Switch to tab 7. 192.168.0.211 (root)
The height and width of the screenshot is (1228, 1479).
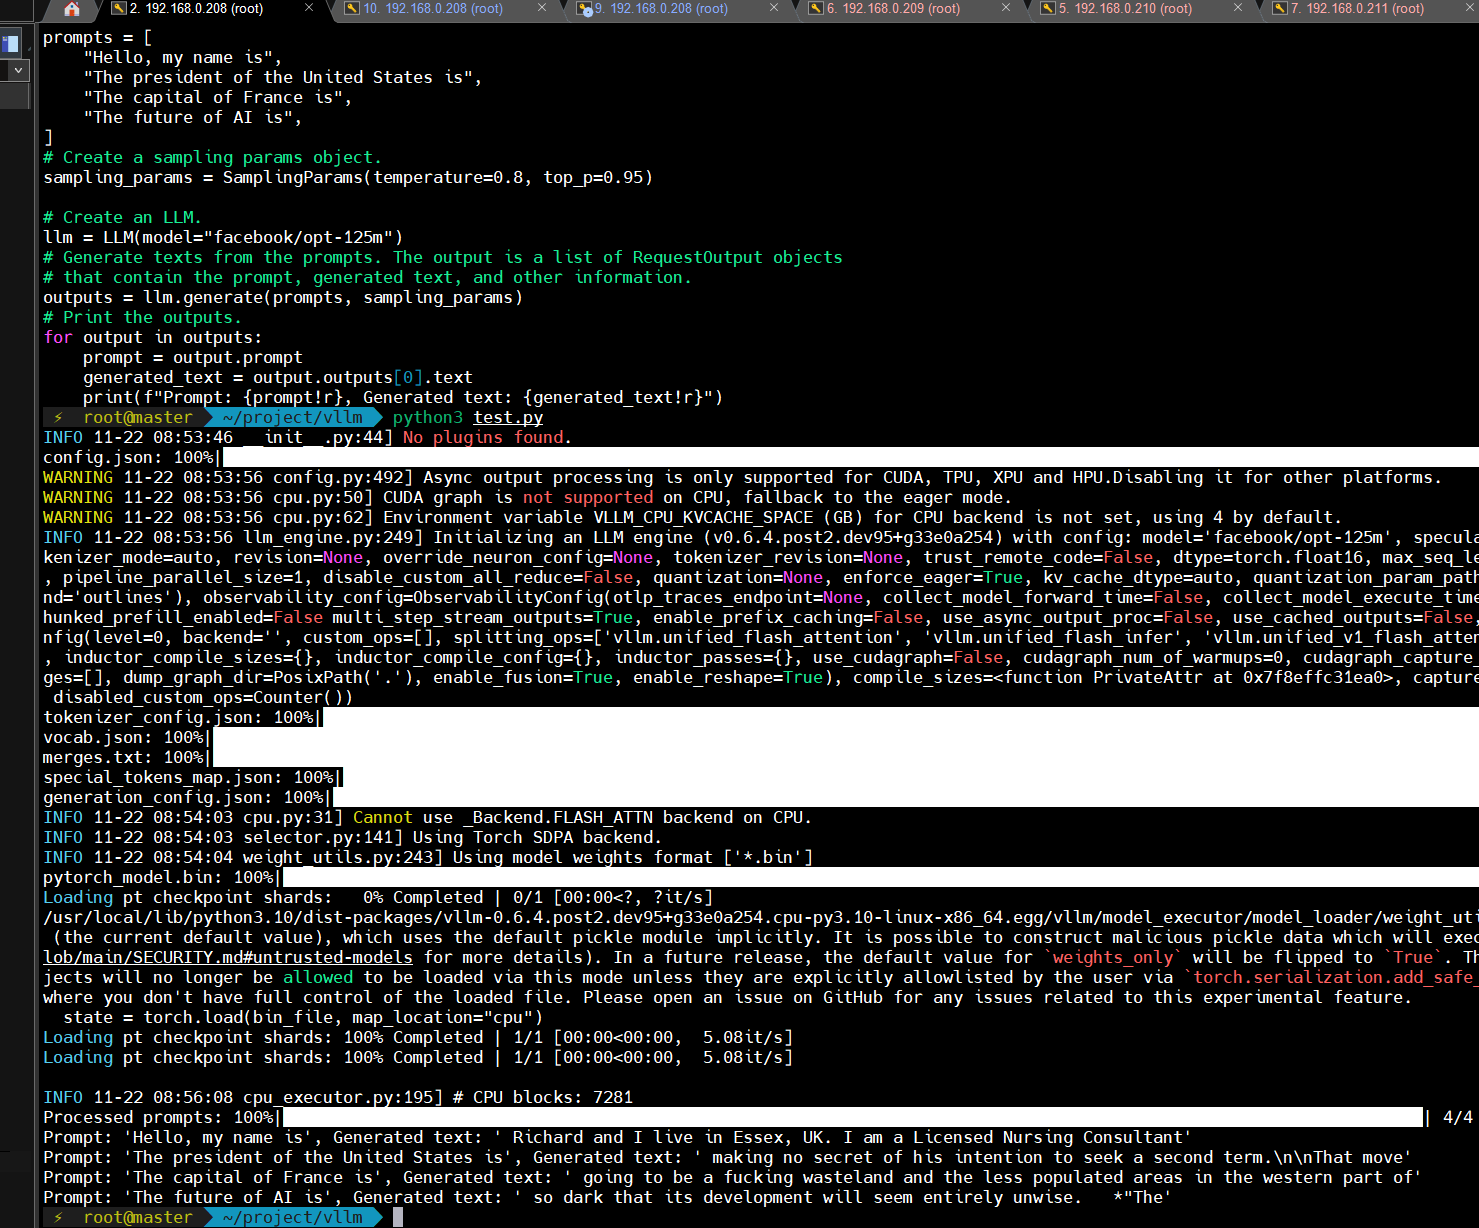click(1357, 9)
